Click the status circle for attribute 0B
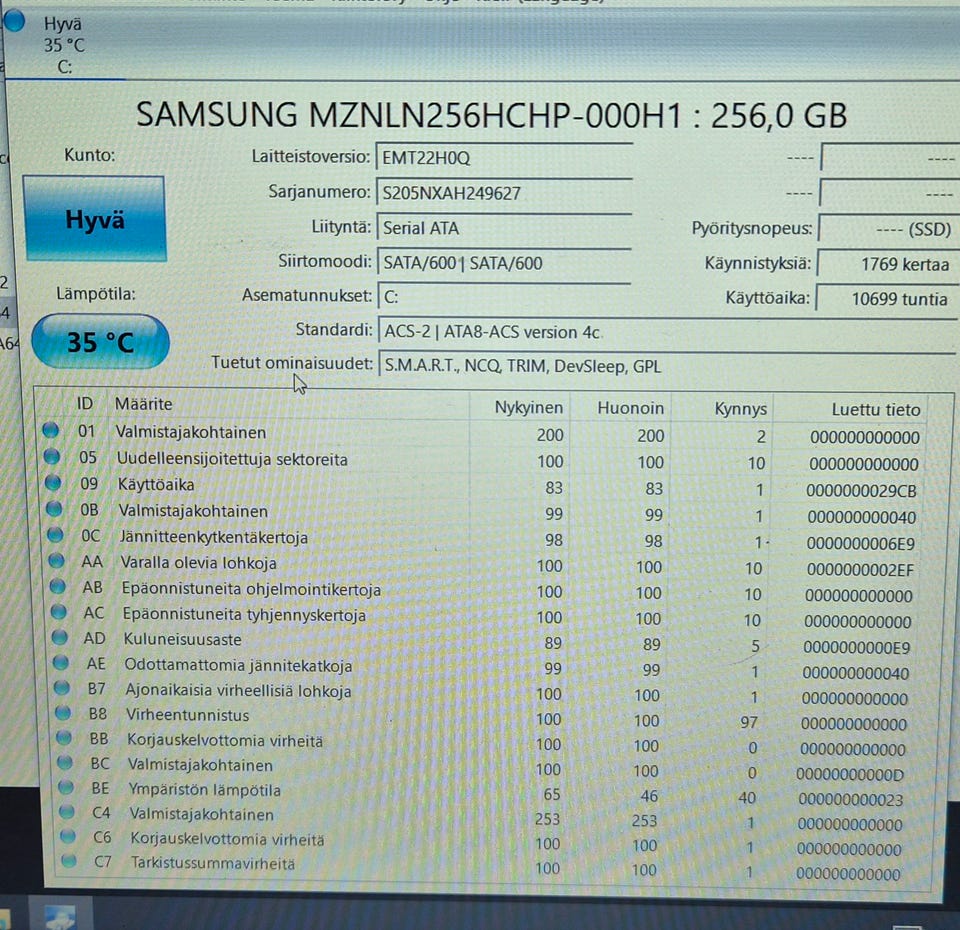 (x=54, y=508)
